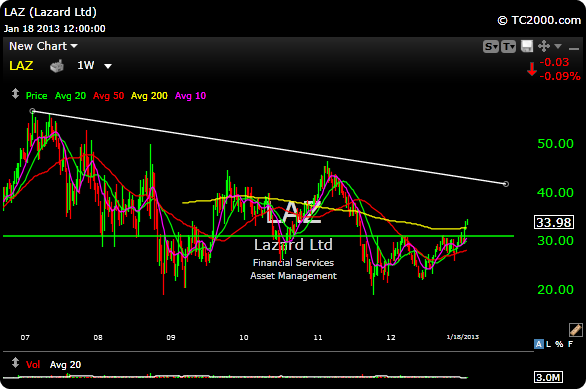This screenshot has height=389, width=586.
Task: Click the minimize dash in chart toolbar
Action: point(574,49)
